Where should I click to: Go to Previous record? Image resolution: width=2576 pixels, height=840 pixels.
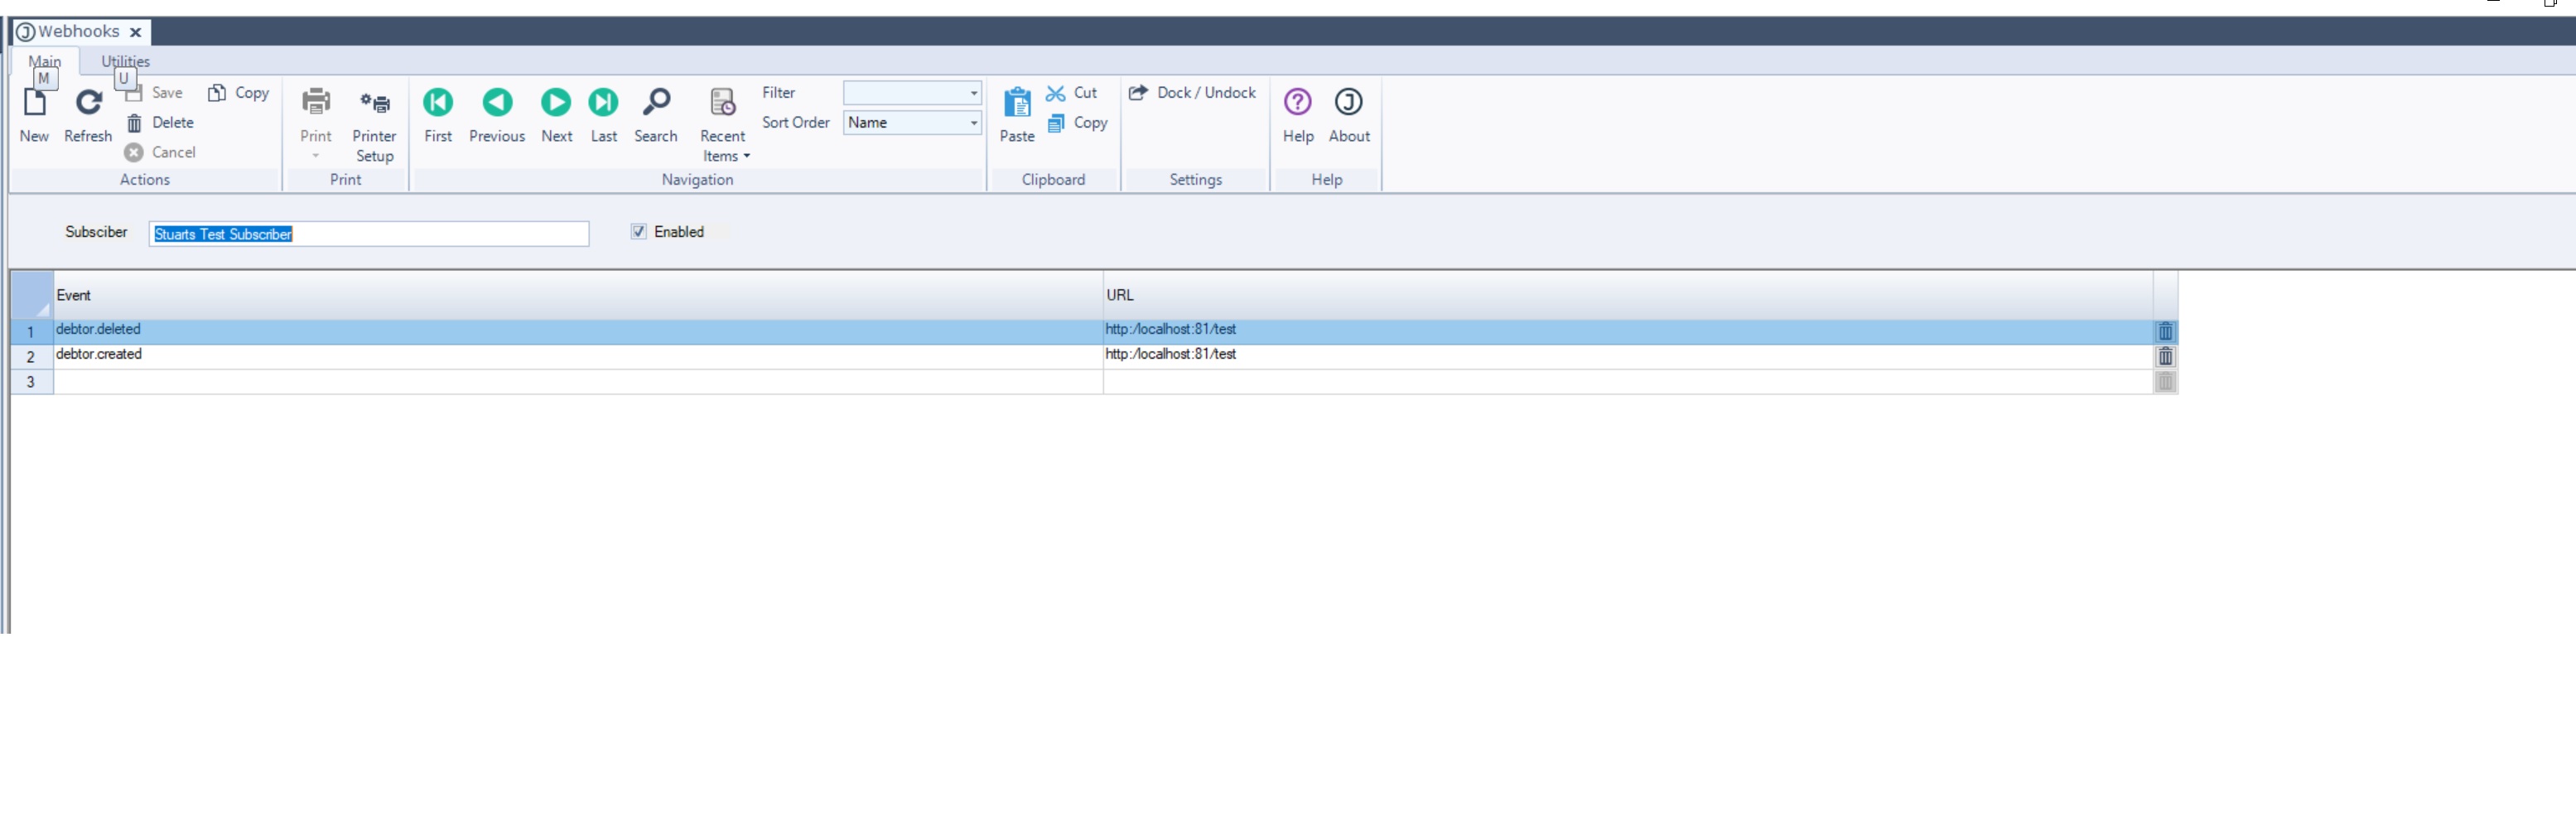pos(497,103)
